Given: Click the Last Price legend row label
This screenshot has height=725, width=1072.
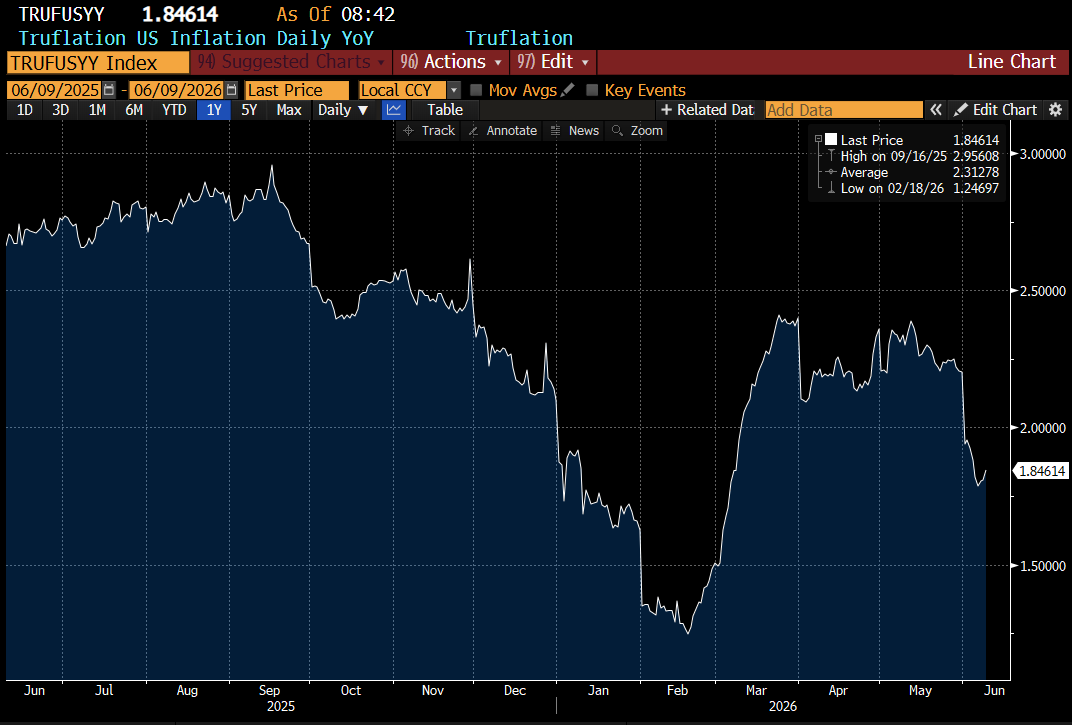Looking at the screenshot, I should pyautogui.click(x=872, y=140).
